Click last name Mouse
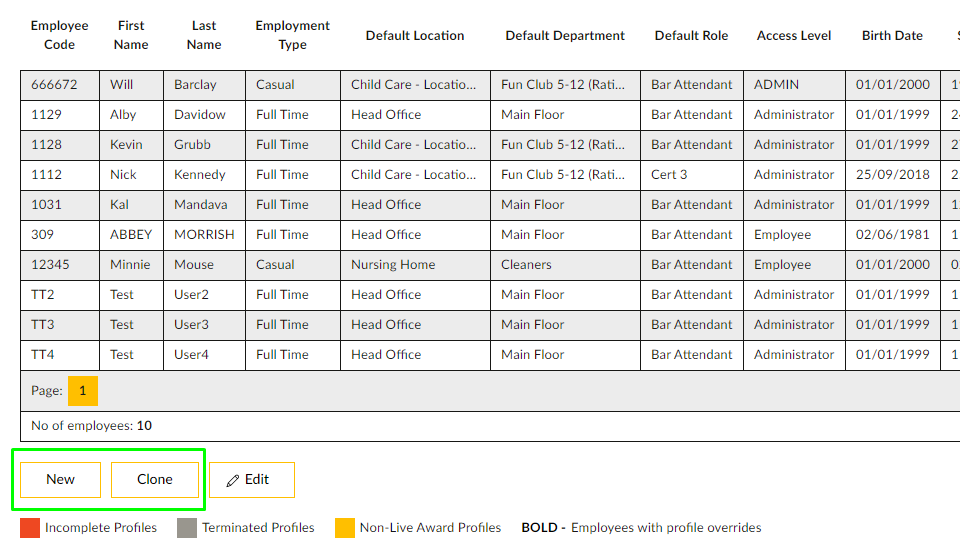Viewport: 977px width, 556px height. 194,264
